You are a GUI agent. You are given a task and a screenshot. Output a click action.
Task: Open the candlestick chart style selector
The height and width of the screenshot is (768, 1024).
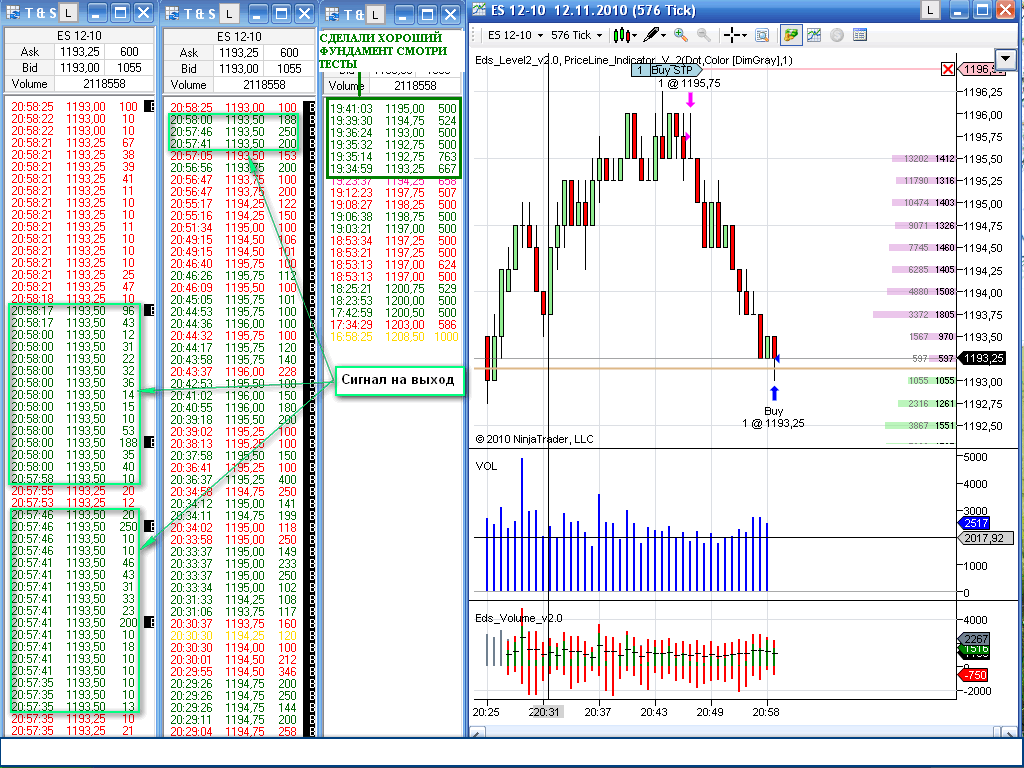tap(625, 35)
